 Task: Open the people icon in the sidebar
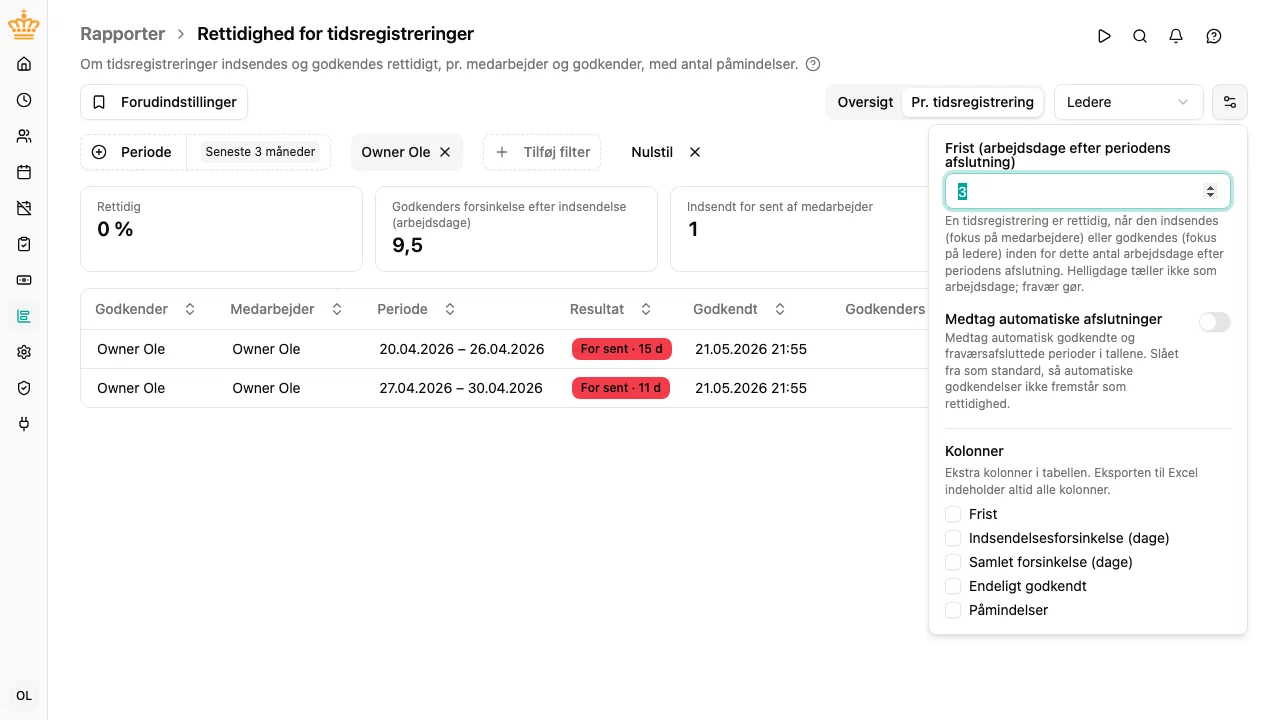(24, 136)
